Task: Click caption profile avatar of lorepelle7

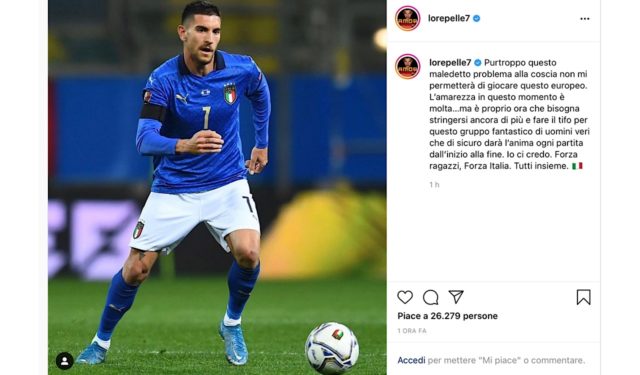Action: (x=407, y=66)
